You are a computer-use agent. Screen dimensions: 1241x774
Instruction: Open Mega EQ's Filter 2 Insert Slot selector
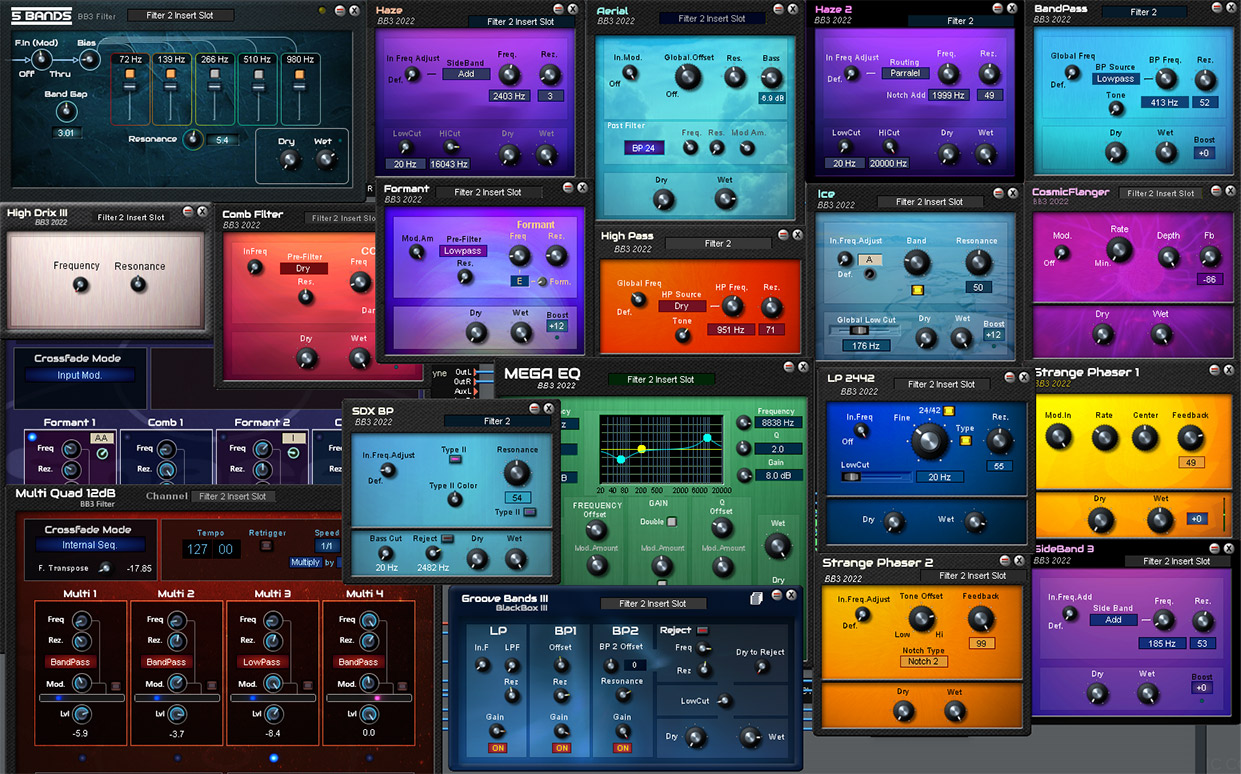tap(660, 380)
